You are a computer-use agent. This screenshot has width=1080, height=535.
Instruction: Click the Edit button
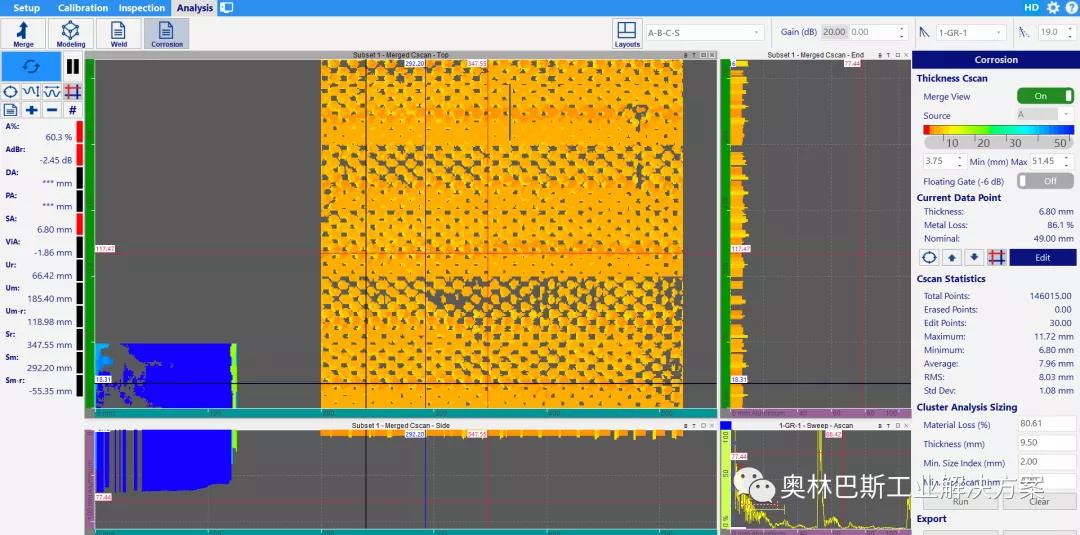click(1042, 258)
